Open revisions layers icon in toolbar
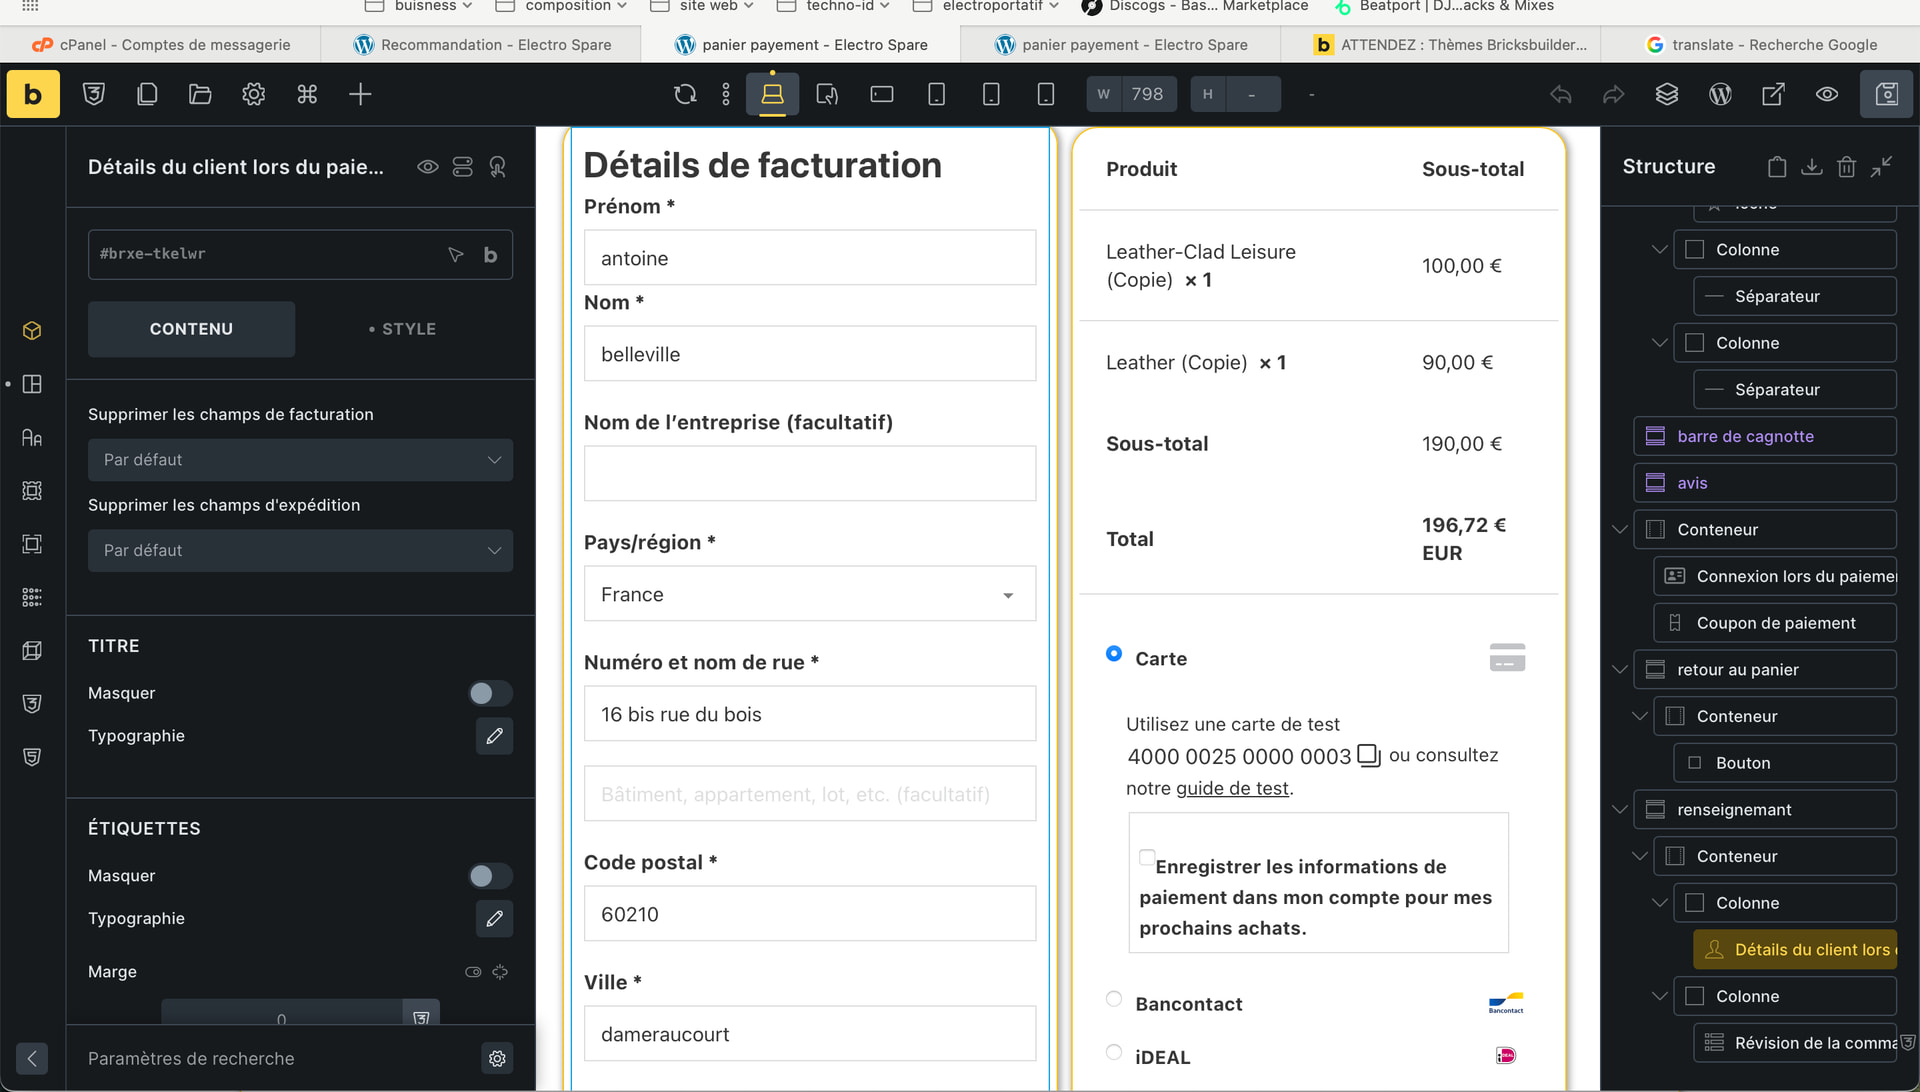The width and height of the screenshot is (1920, 1092). click(1666, 94)
